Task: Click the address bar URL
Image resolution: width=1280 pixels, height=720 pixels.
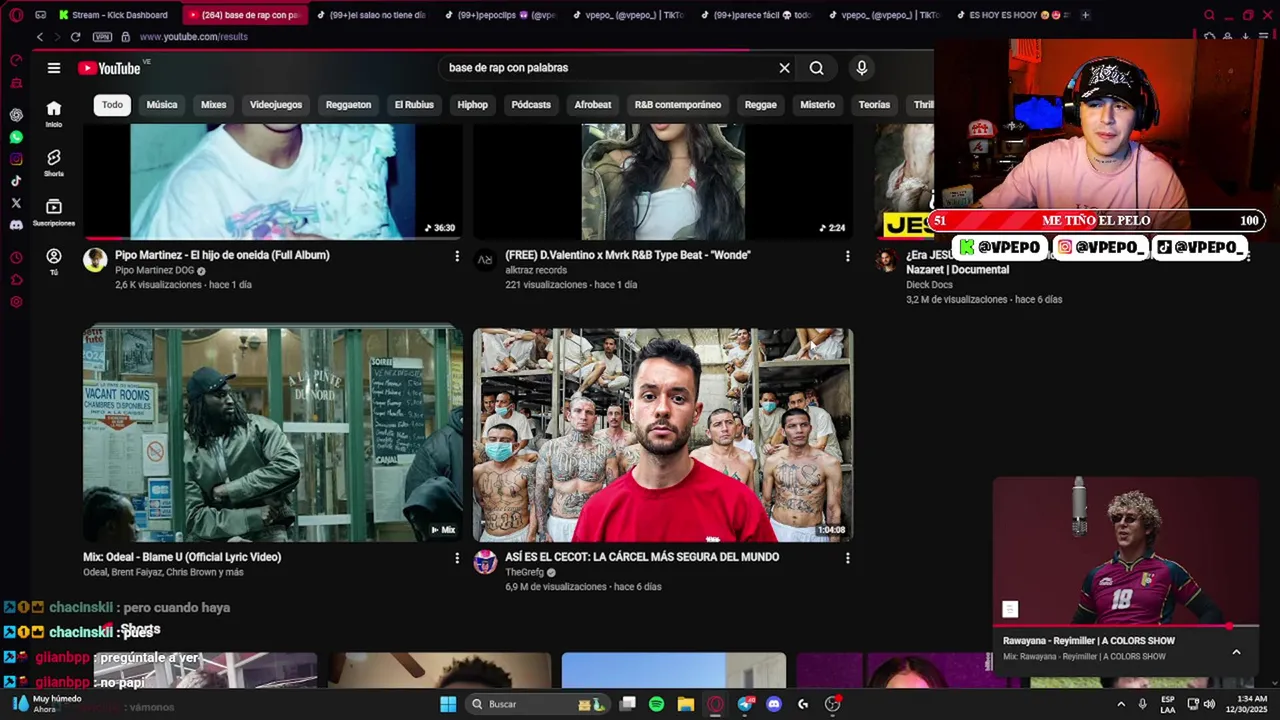Action: point(194,37)
